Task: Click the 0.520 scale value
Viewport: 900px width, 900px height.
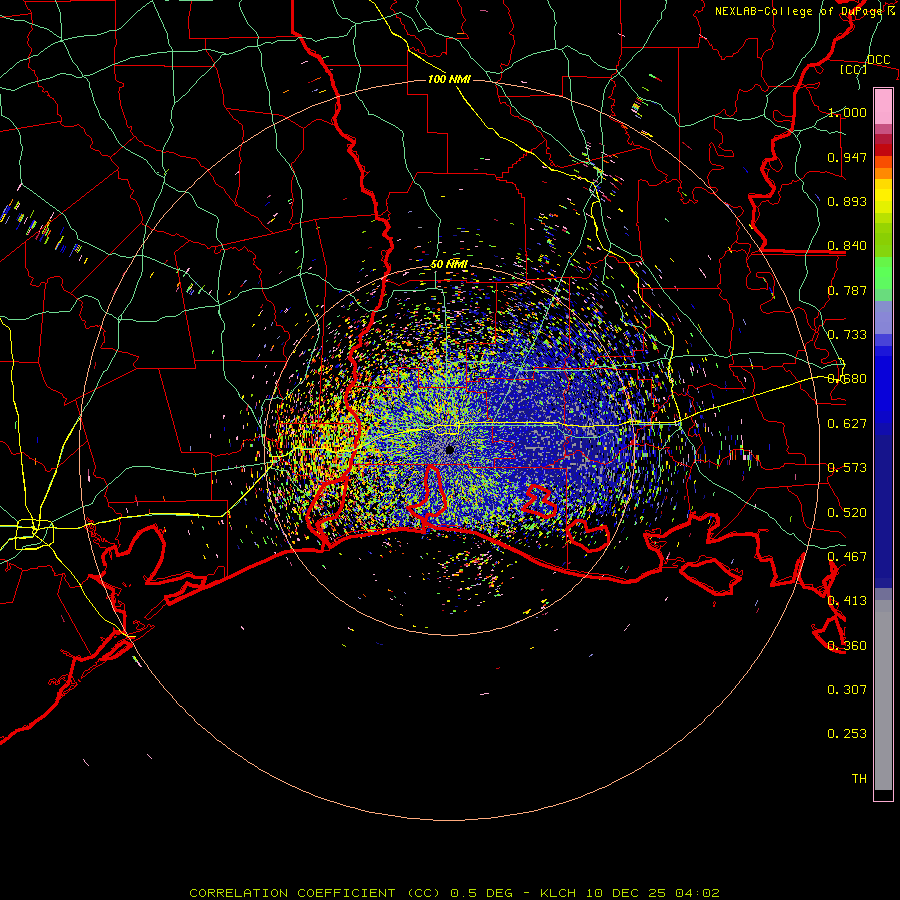Action: 847,513
